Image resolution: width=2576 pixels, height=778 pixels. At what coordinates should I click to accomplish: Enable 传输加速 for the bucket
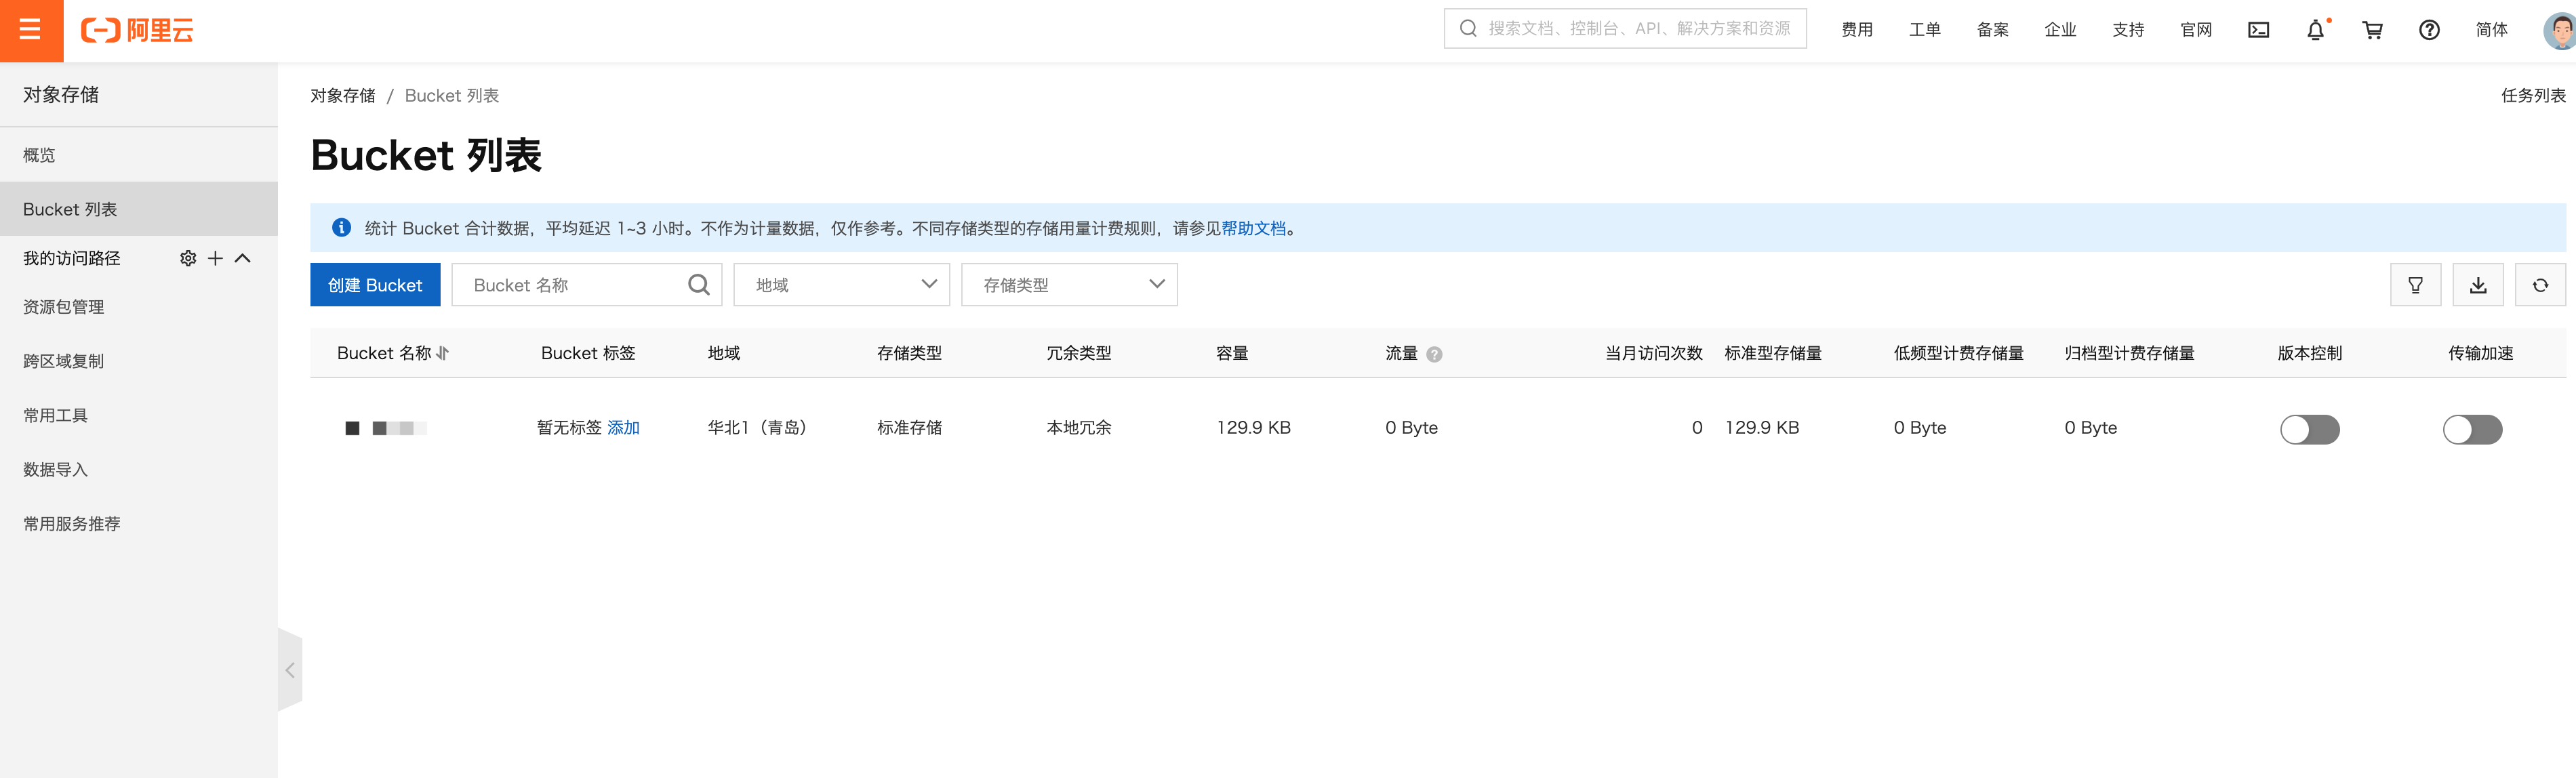pos(2472,429)
